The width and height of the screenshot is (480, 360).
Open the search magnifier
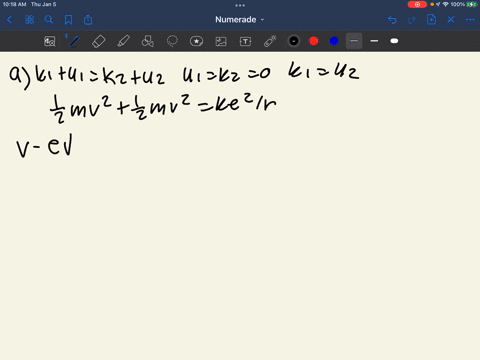click(x=49, y=20)
